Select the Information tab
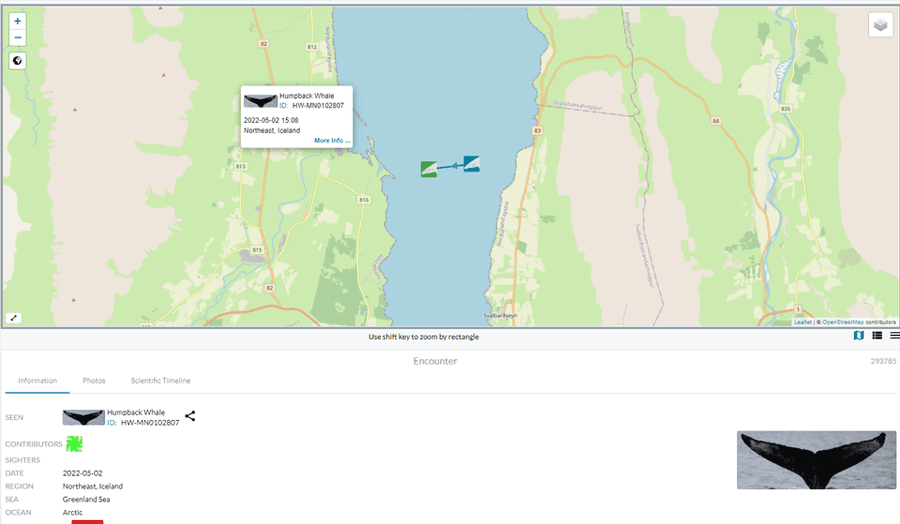This screenshot has width=900, height=524. point(37,381)
